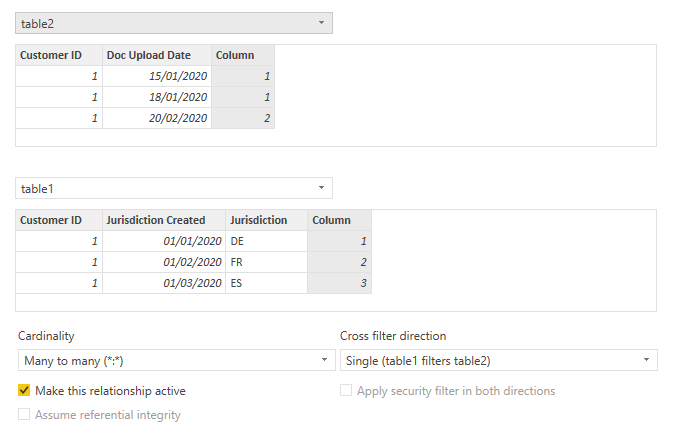Uncheck Make this relationship active

tap(24, 390)
